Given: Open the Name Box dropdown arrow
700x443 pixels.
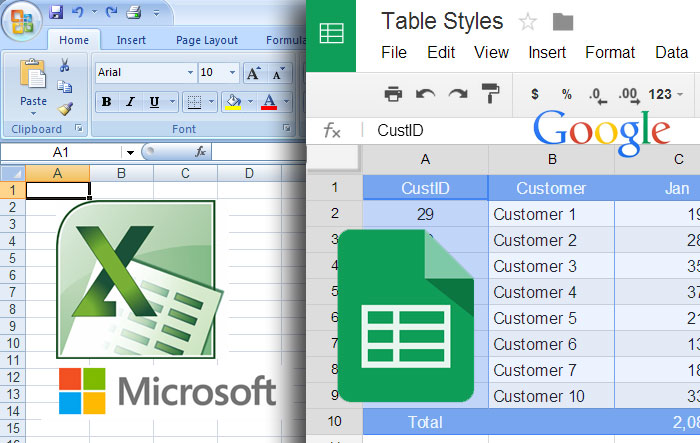Looking at the screenshot, I should [130, 153].
